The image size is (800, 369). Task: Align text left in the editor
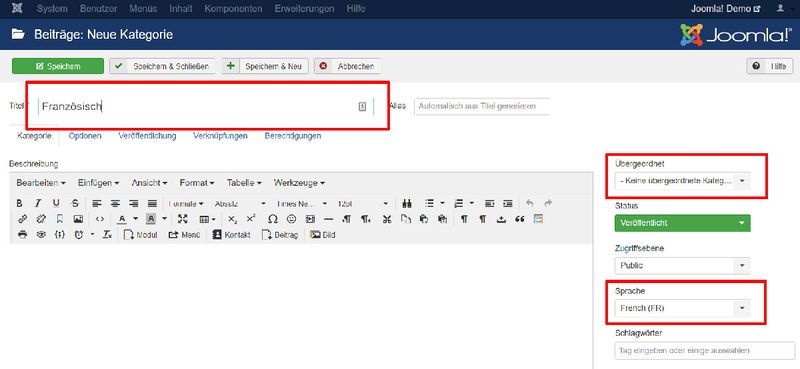pos(97,203)
